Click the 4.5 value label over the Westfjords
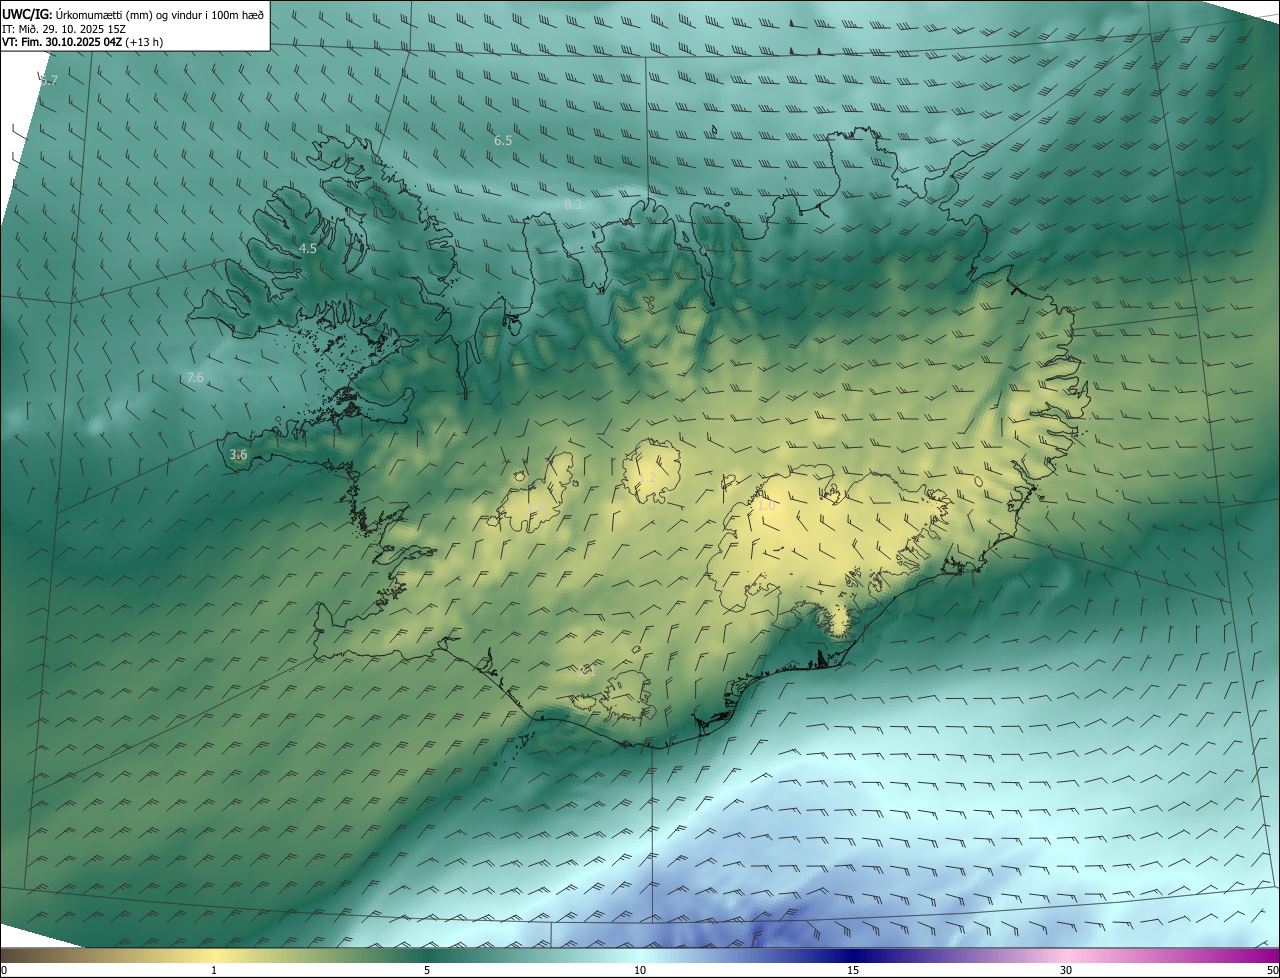Viewport: 1280px width, 978px height. point(308,248)
